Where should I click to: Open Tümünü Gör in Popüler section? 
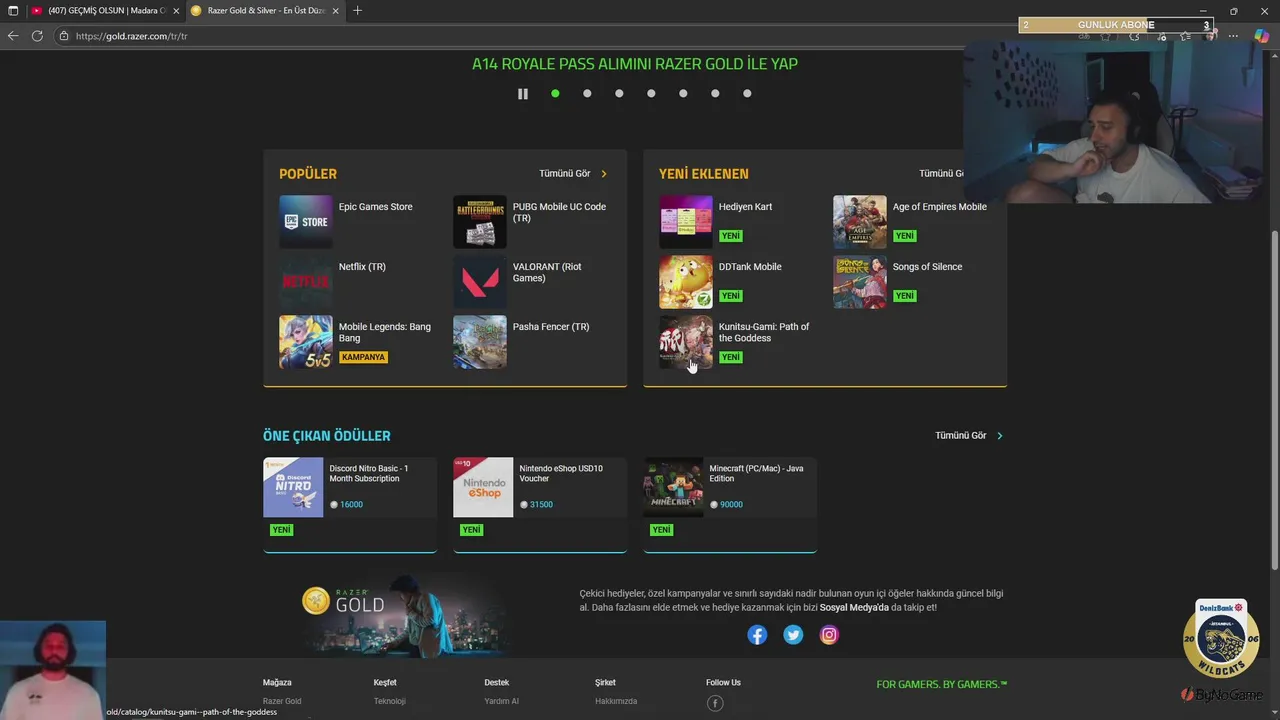565,174
